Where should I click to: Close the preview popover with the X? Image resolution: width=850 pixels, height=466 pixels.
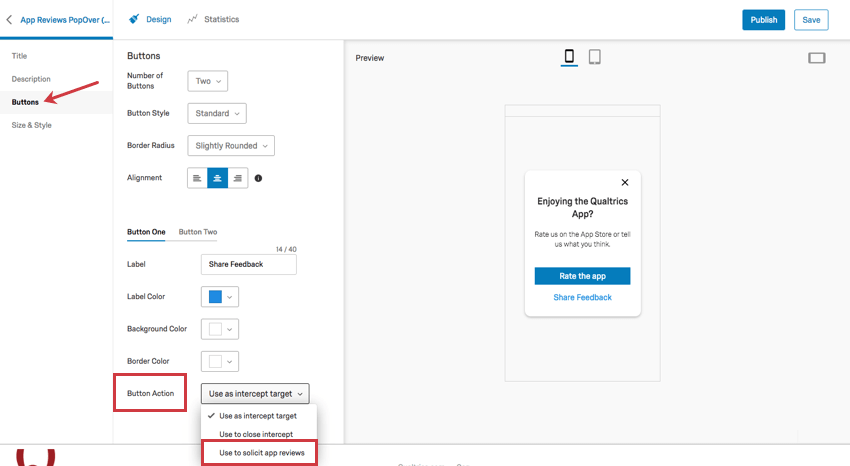click(x=624, y=183)
